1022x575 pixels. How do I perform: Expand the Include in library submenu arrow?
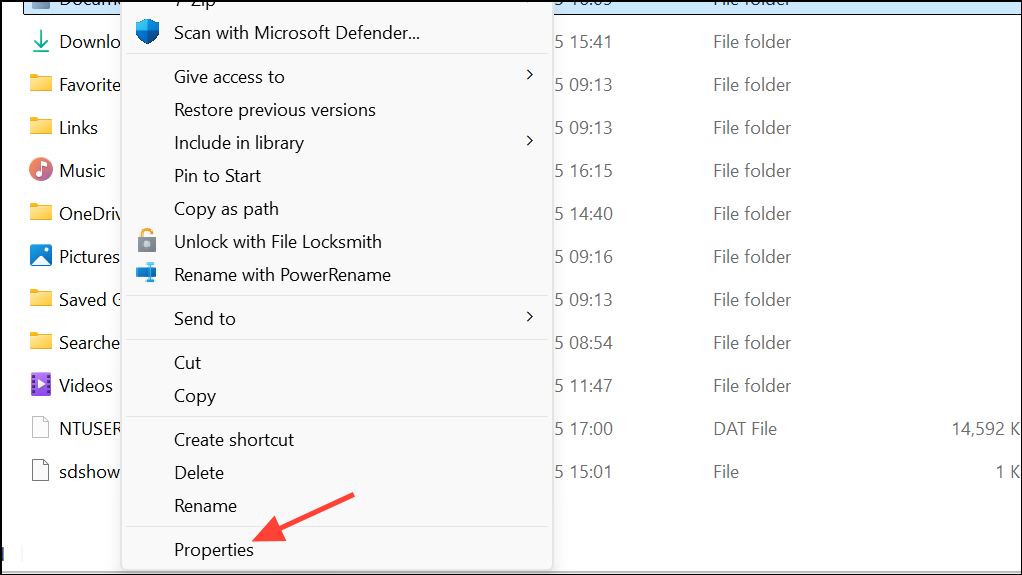coord(530,141)
